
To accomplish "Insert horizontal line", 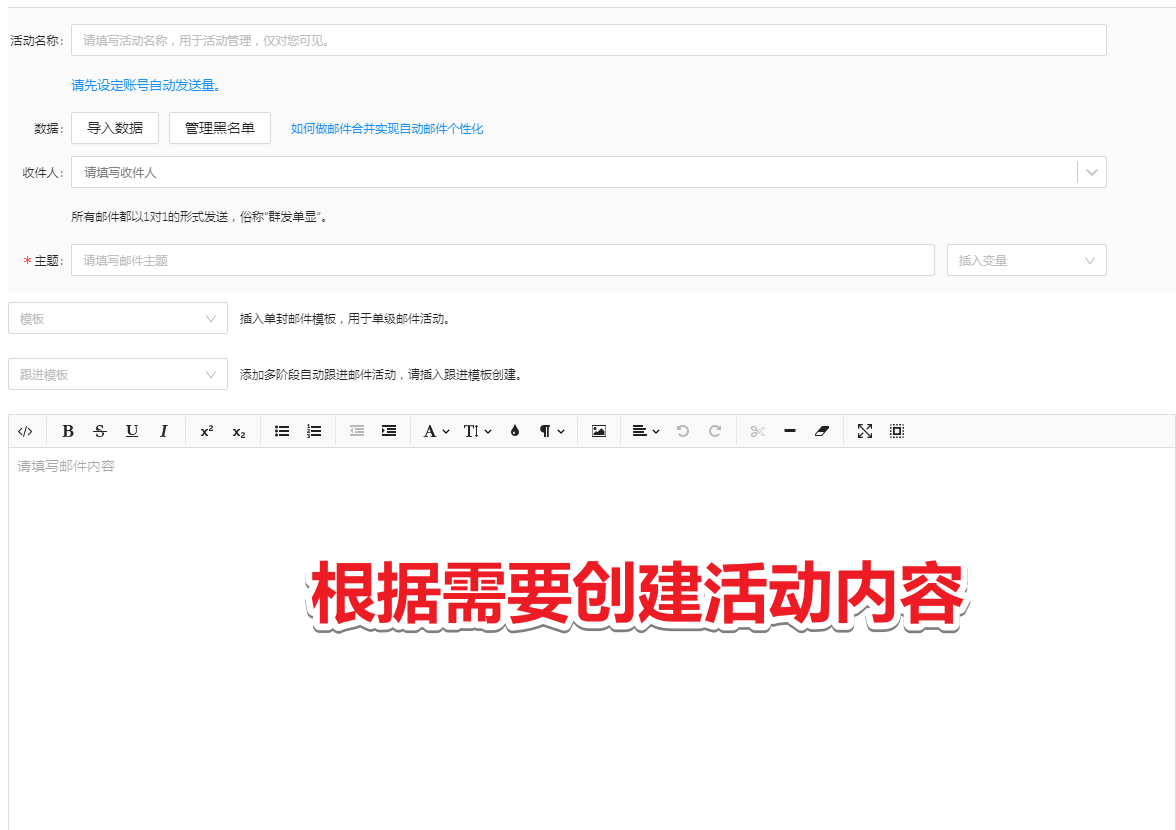I will point(790,431).
